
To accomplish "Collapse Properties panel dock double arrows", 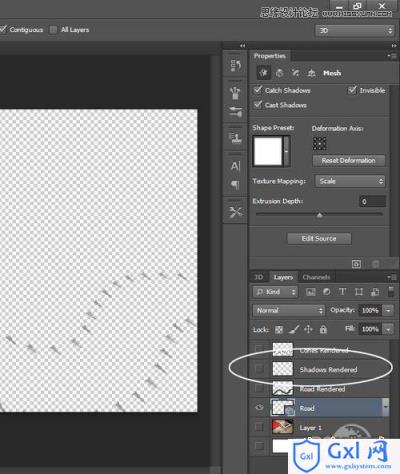I will tap(394, 46).
